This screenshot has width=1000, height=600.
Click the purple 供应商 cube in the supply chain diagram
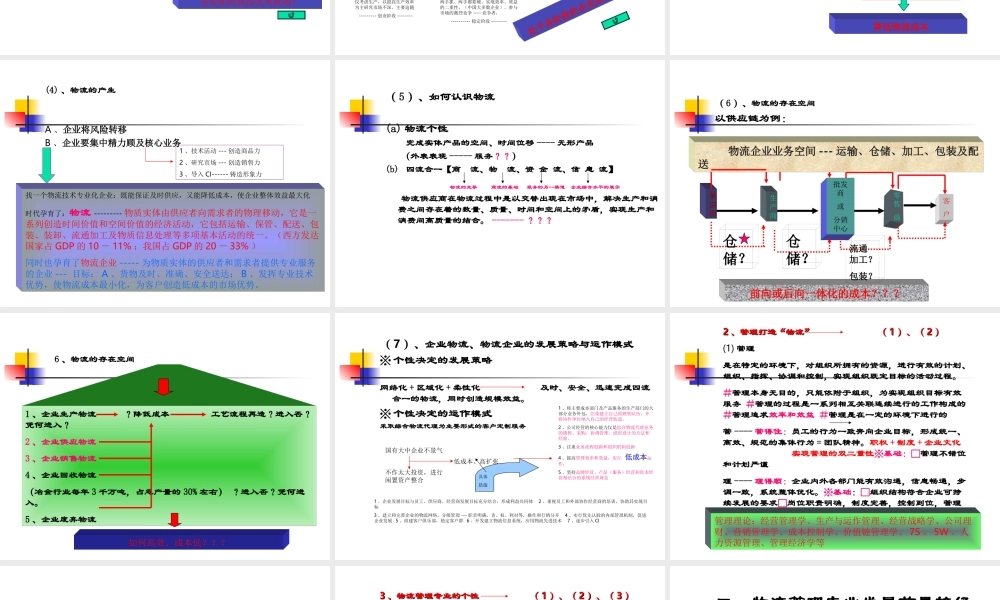pos(707,205)
